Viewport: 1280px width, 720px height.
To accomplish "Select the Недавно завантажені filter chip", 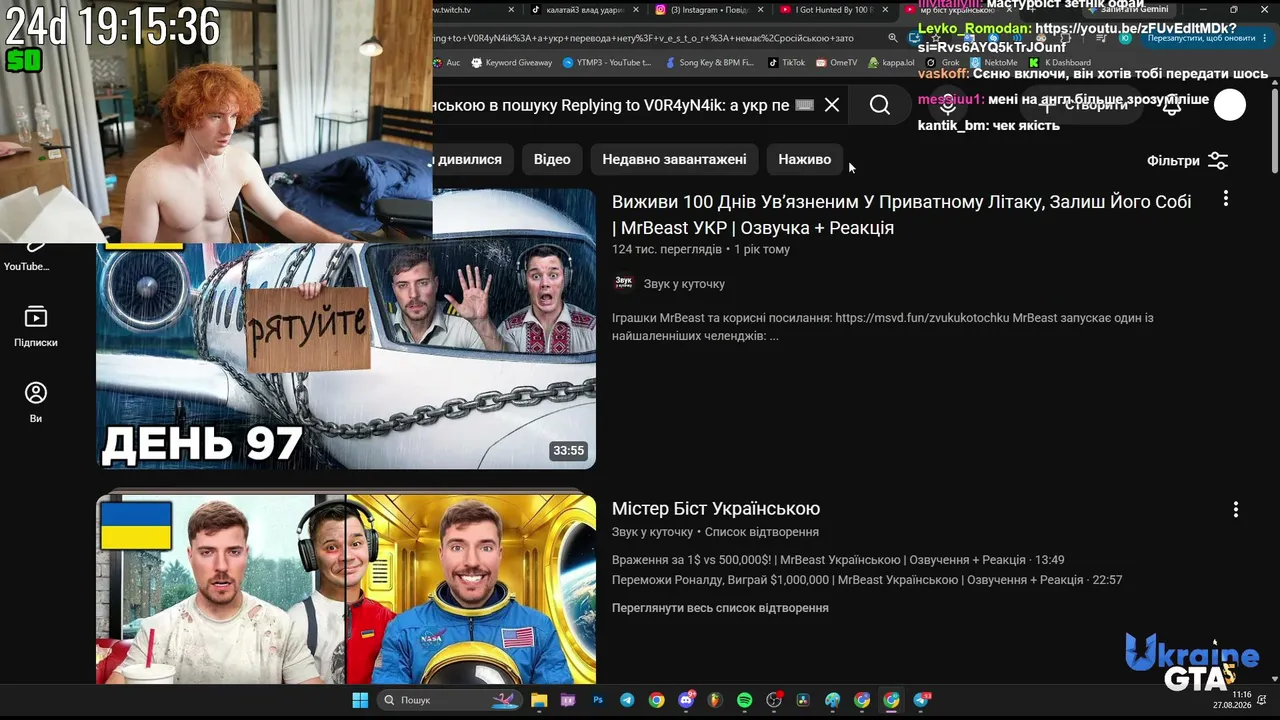I will pyautogui.click(x=674, y=160).
